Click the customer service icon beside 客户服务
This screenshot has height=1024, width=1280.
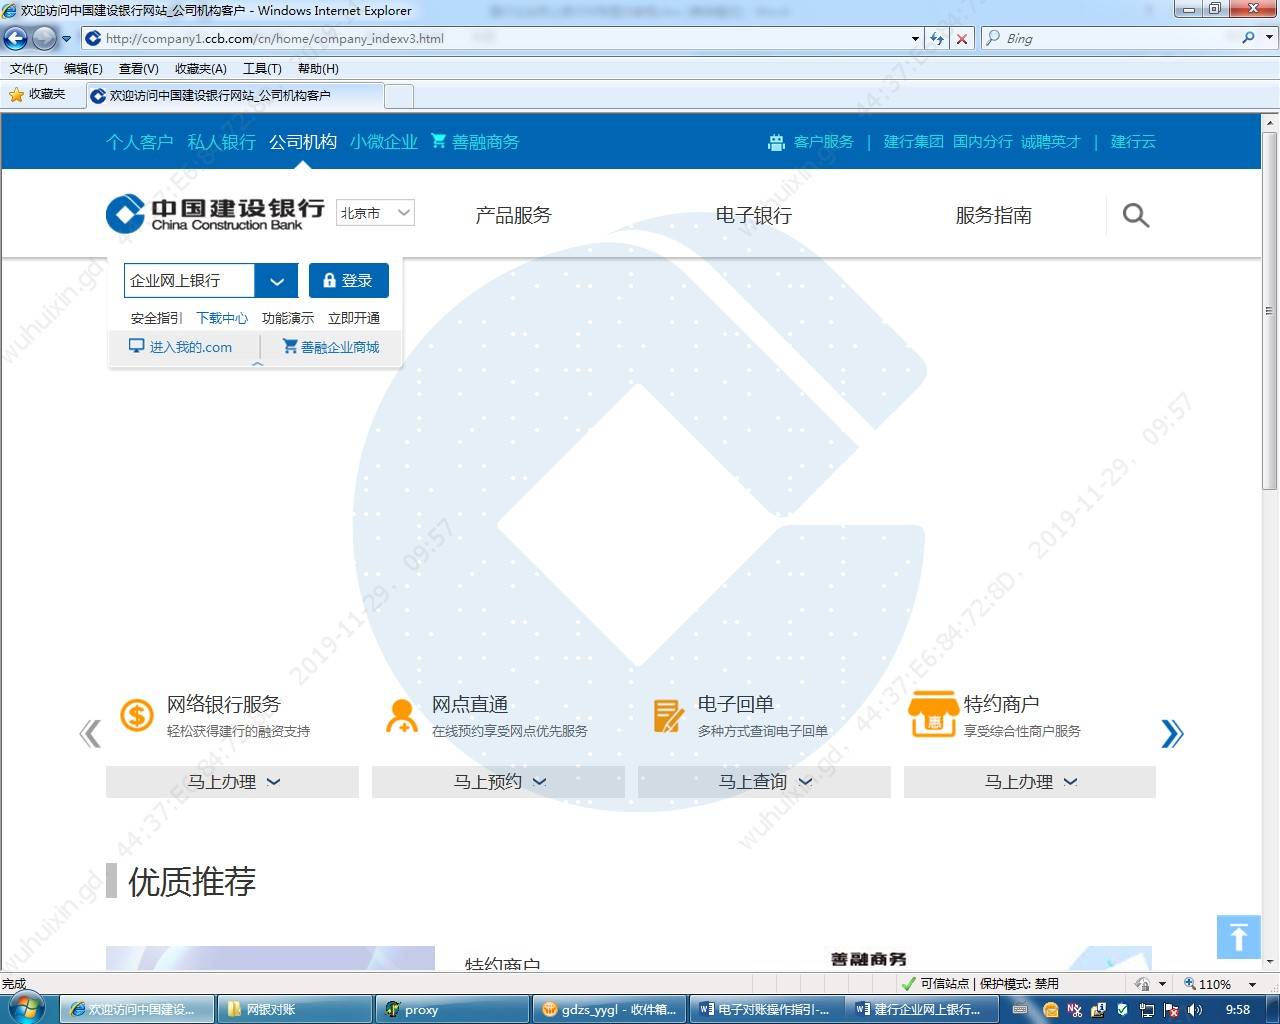[777, 141]
